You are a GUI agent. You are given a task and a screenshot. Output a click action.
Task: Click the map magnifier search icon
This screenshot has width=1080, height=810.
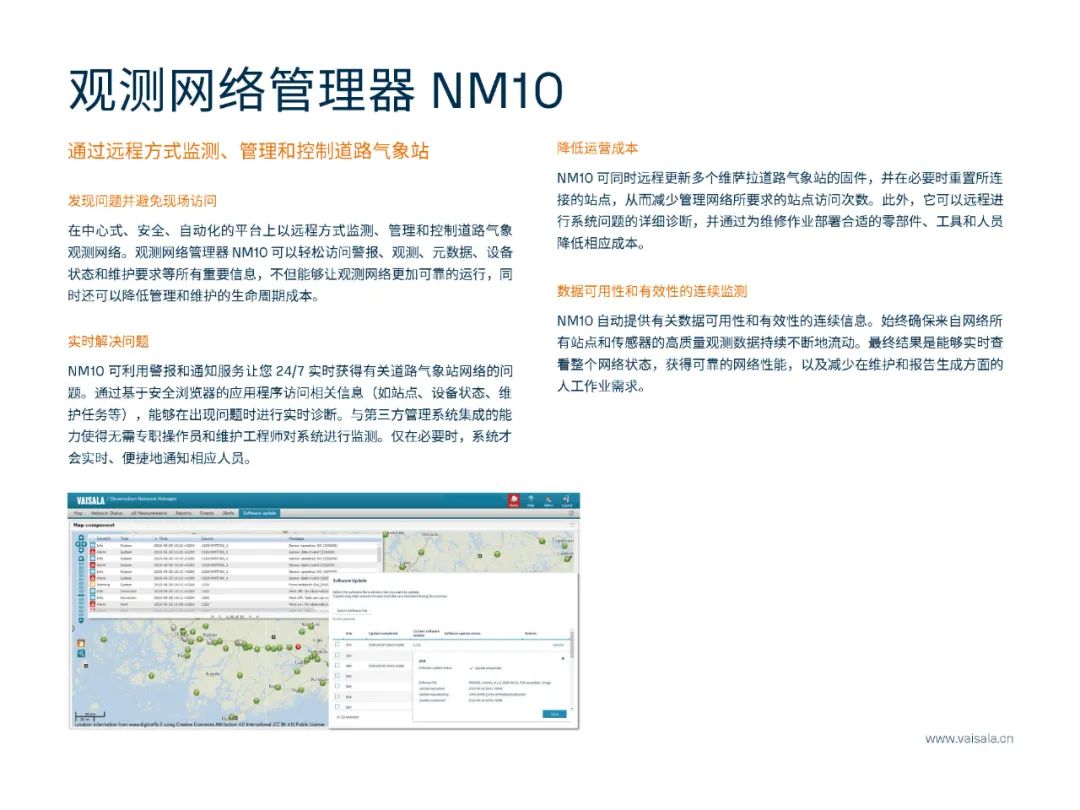point(81,653)
